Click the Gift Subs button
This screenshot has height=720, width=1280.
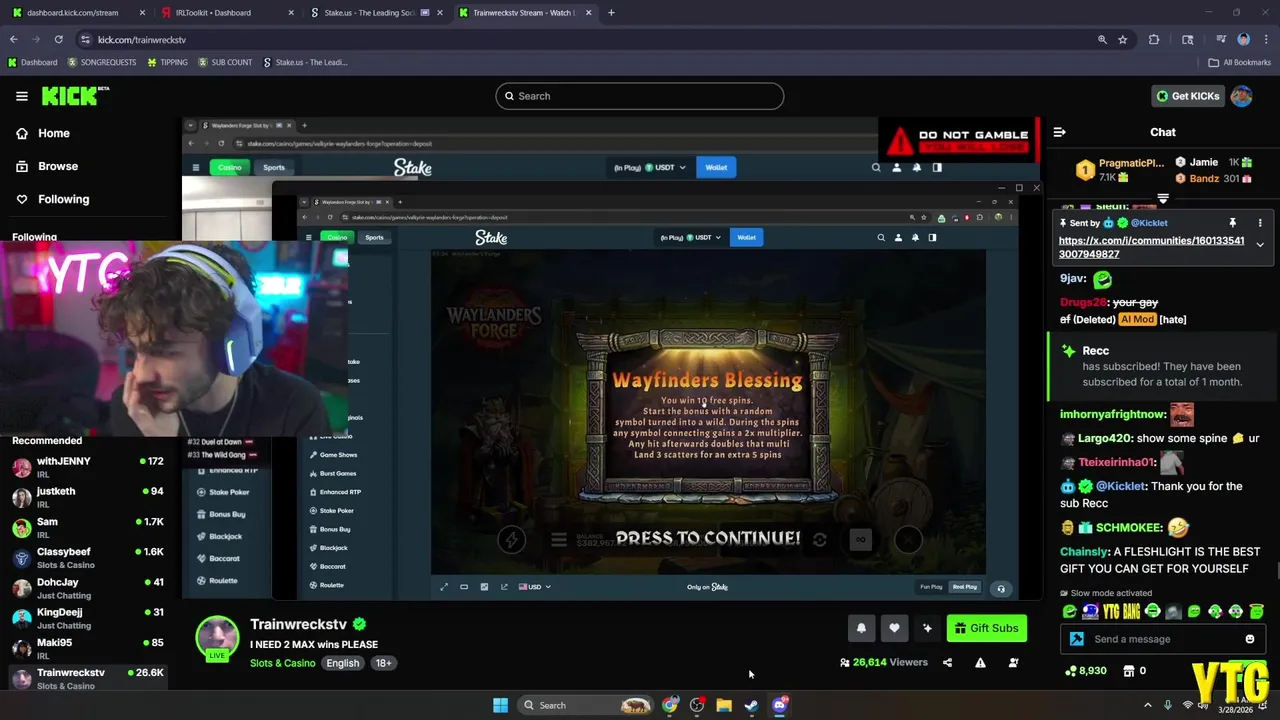986,628
